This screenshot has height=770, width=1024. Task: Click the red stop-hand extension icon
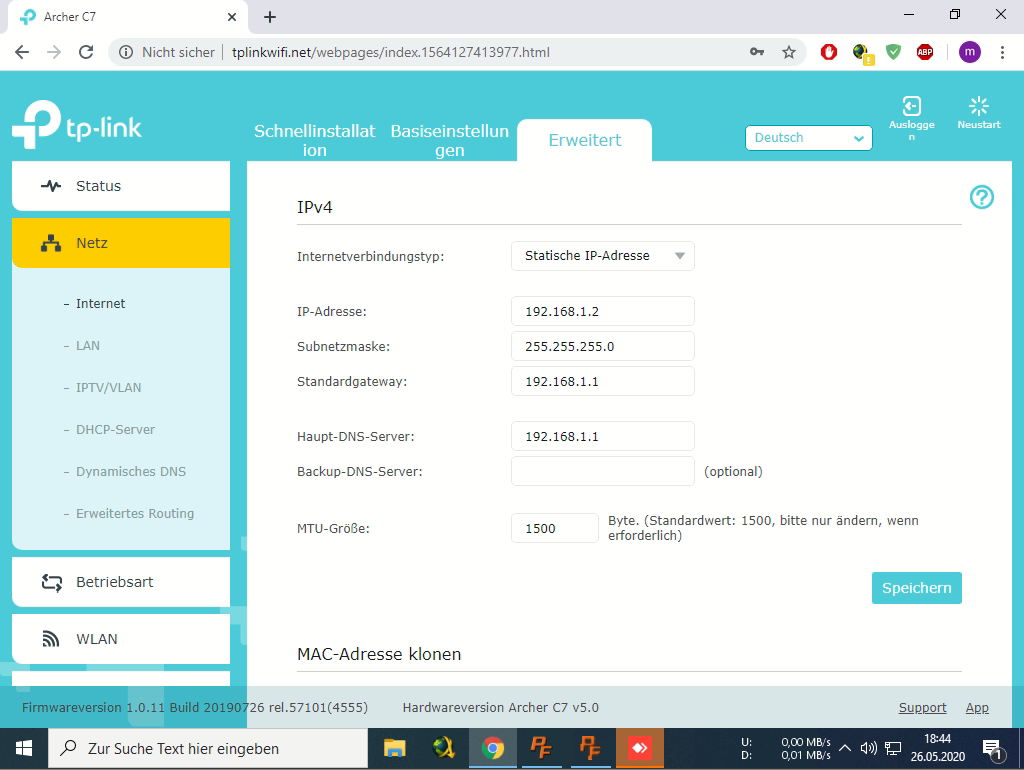pyautogui.click(x=829, y=52)
